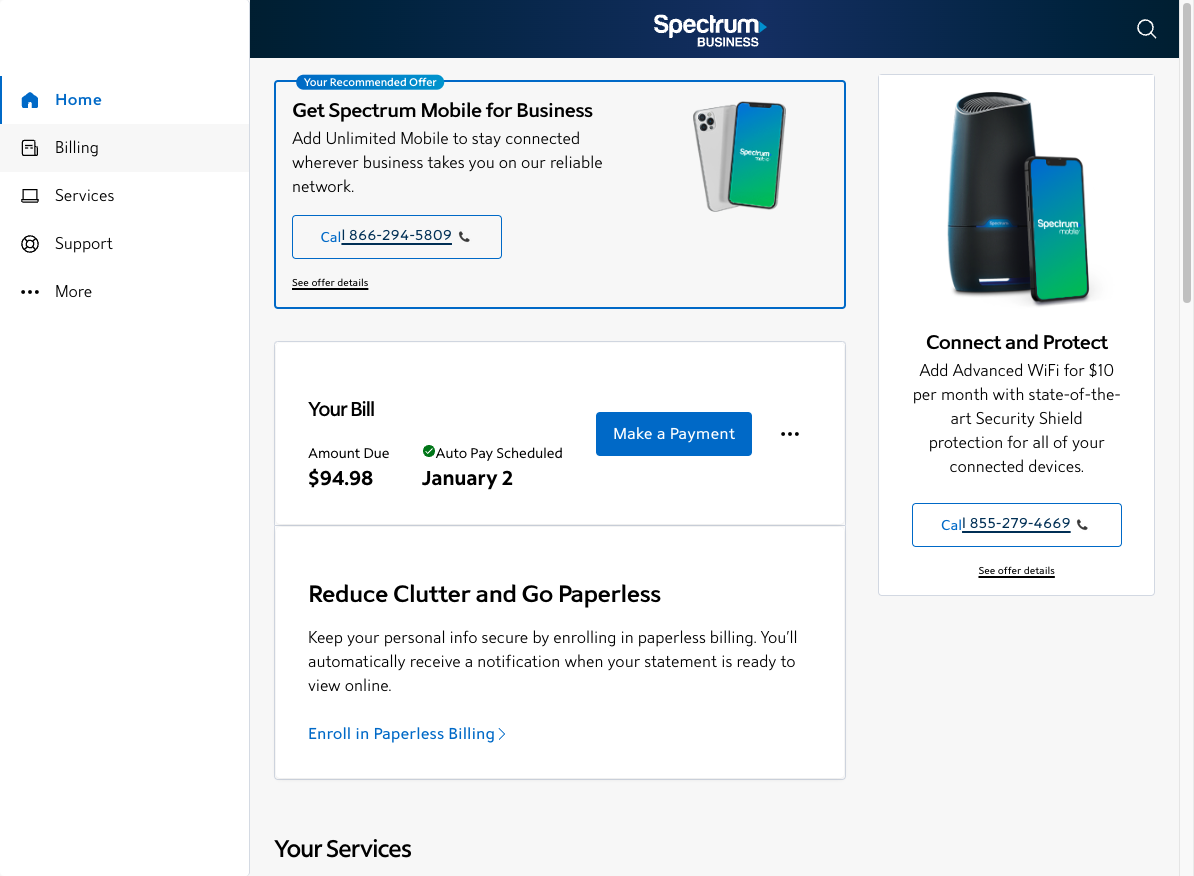This screenshot has height=876, width=1194.
Task: Open bill options three-dot menu
Action: (790, 434)
